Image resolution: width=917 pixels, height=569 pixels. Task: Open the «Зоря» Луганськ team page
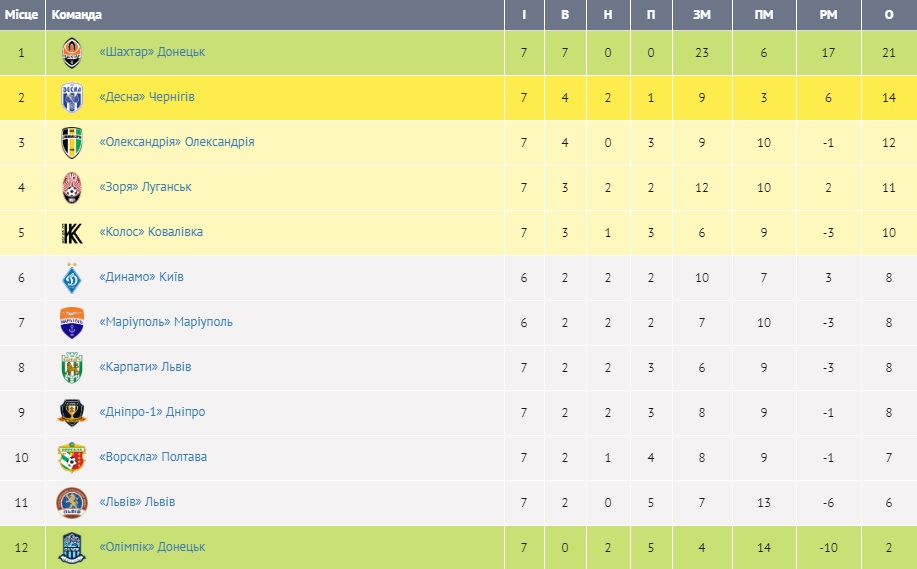pos(145,187)
